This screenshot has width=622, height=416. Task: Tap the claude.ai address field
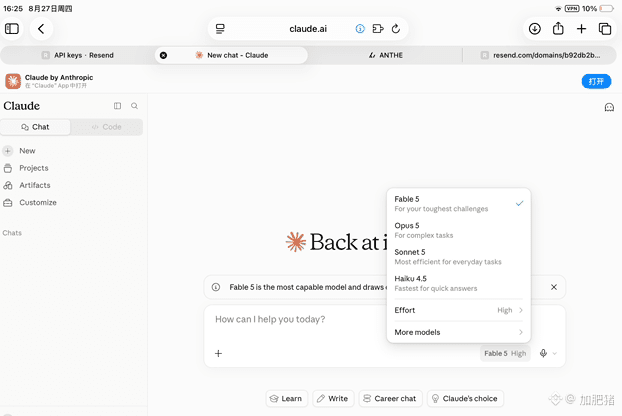[x=308, y=29]
